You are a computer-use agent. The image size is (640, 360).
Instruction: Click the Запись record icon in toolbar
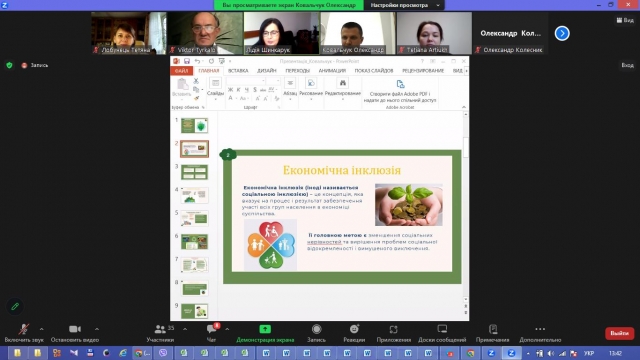click(316, 329)
